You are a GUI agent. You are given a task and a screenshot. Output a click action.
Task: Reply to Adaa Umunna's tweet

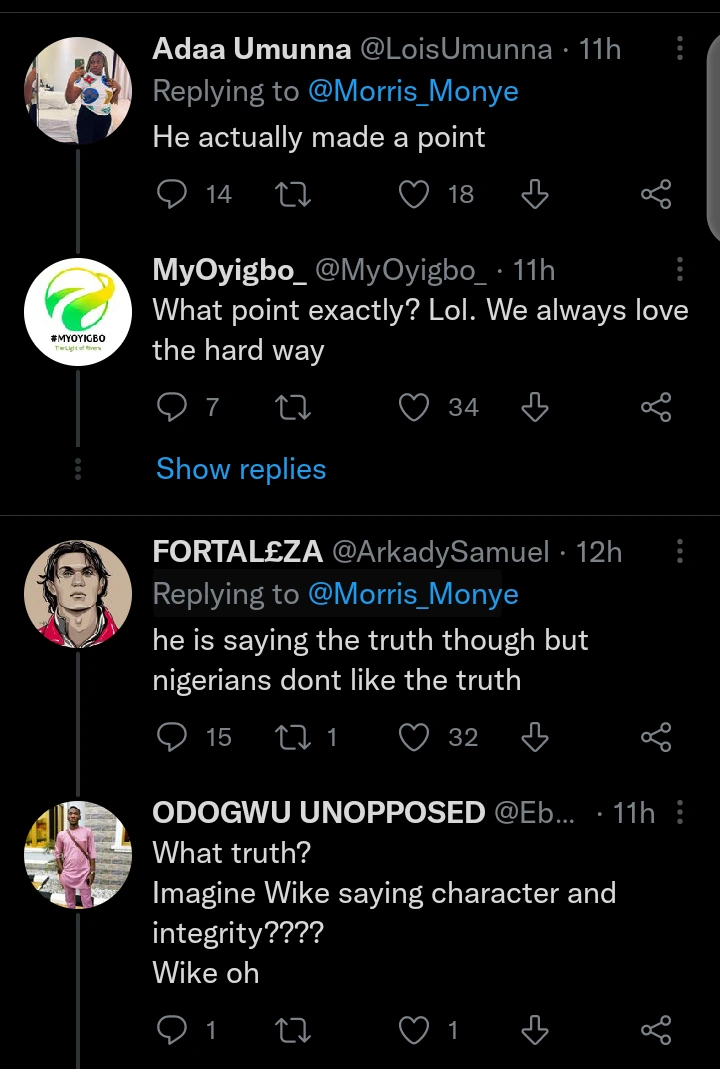click(x=172, y=194)
